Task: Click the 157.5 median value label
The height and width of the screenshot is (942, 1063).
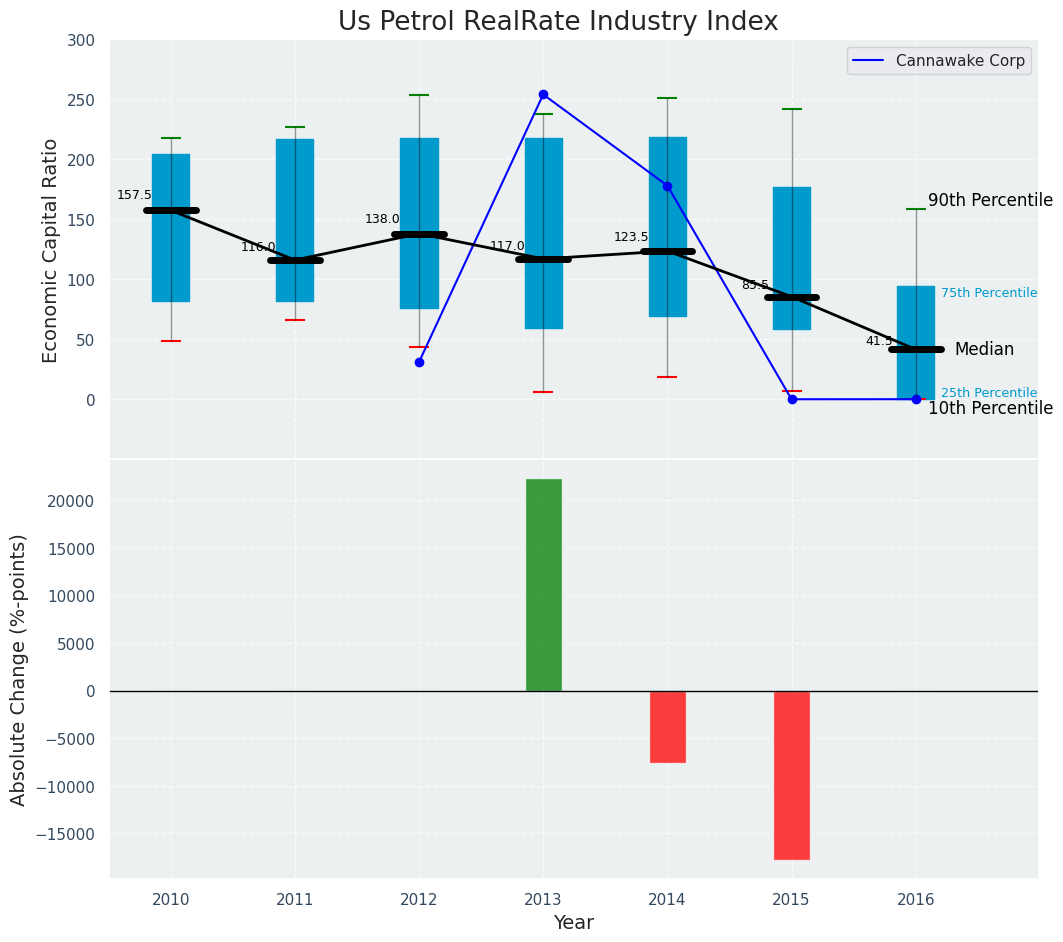Action: pos(134,195)
